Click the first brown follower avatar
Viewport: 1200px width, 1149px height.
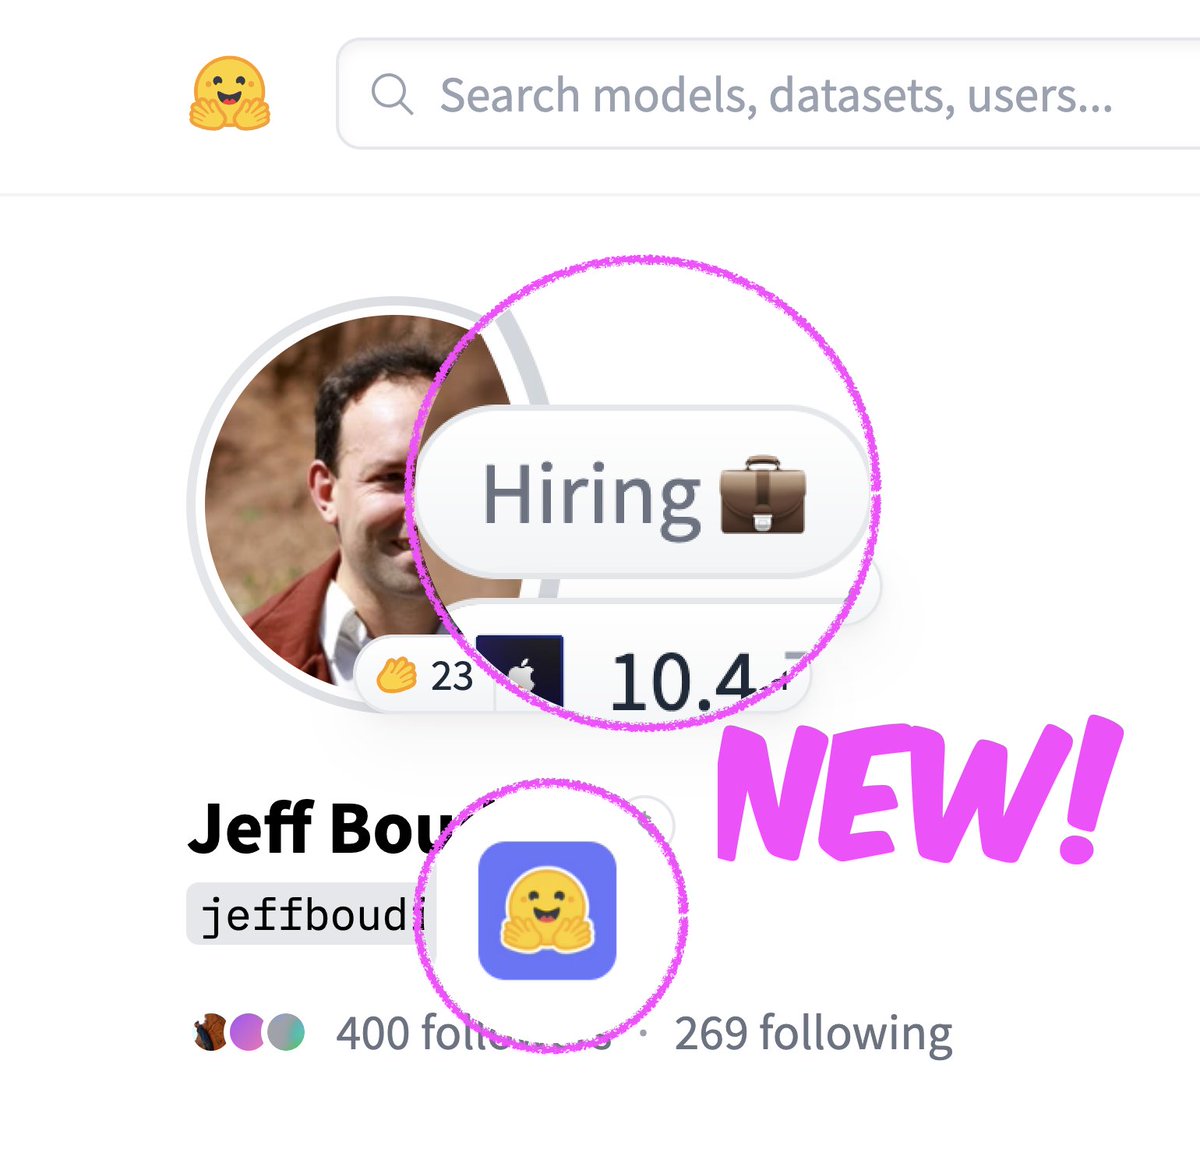click(x=210, y=1032)
